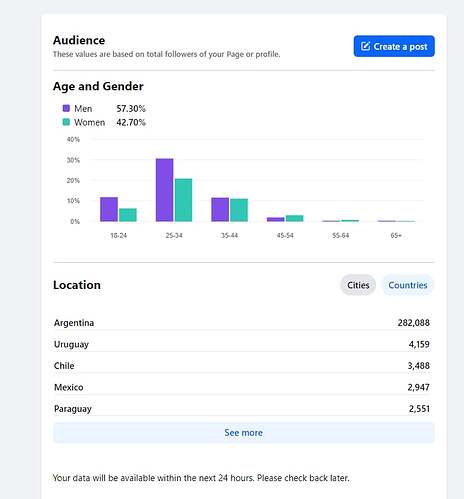The height and width of the screenshot is (499, 464).
Task: Click the pencil icon in Create a post
Action: click(365, 46)
